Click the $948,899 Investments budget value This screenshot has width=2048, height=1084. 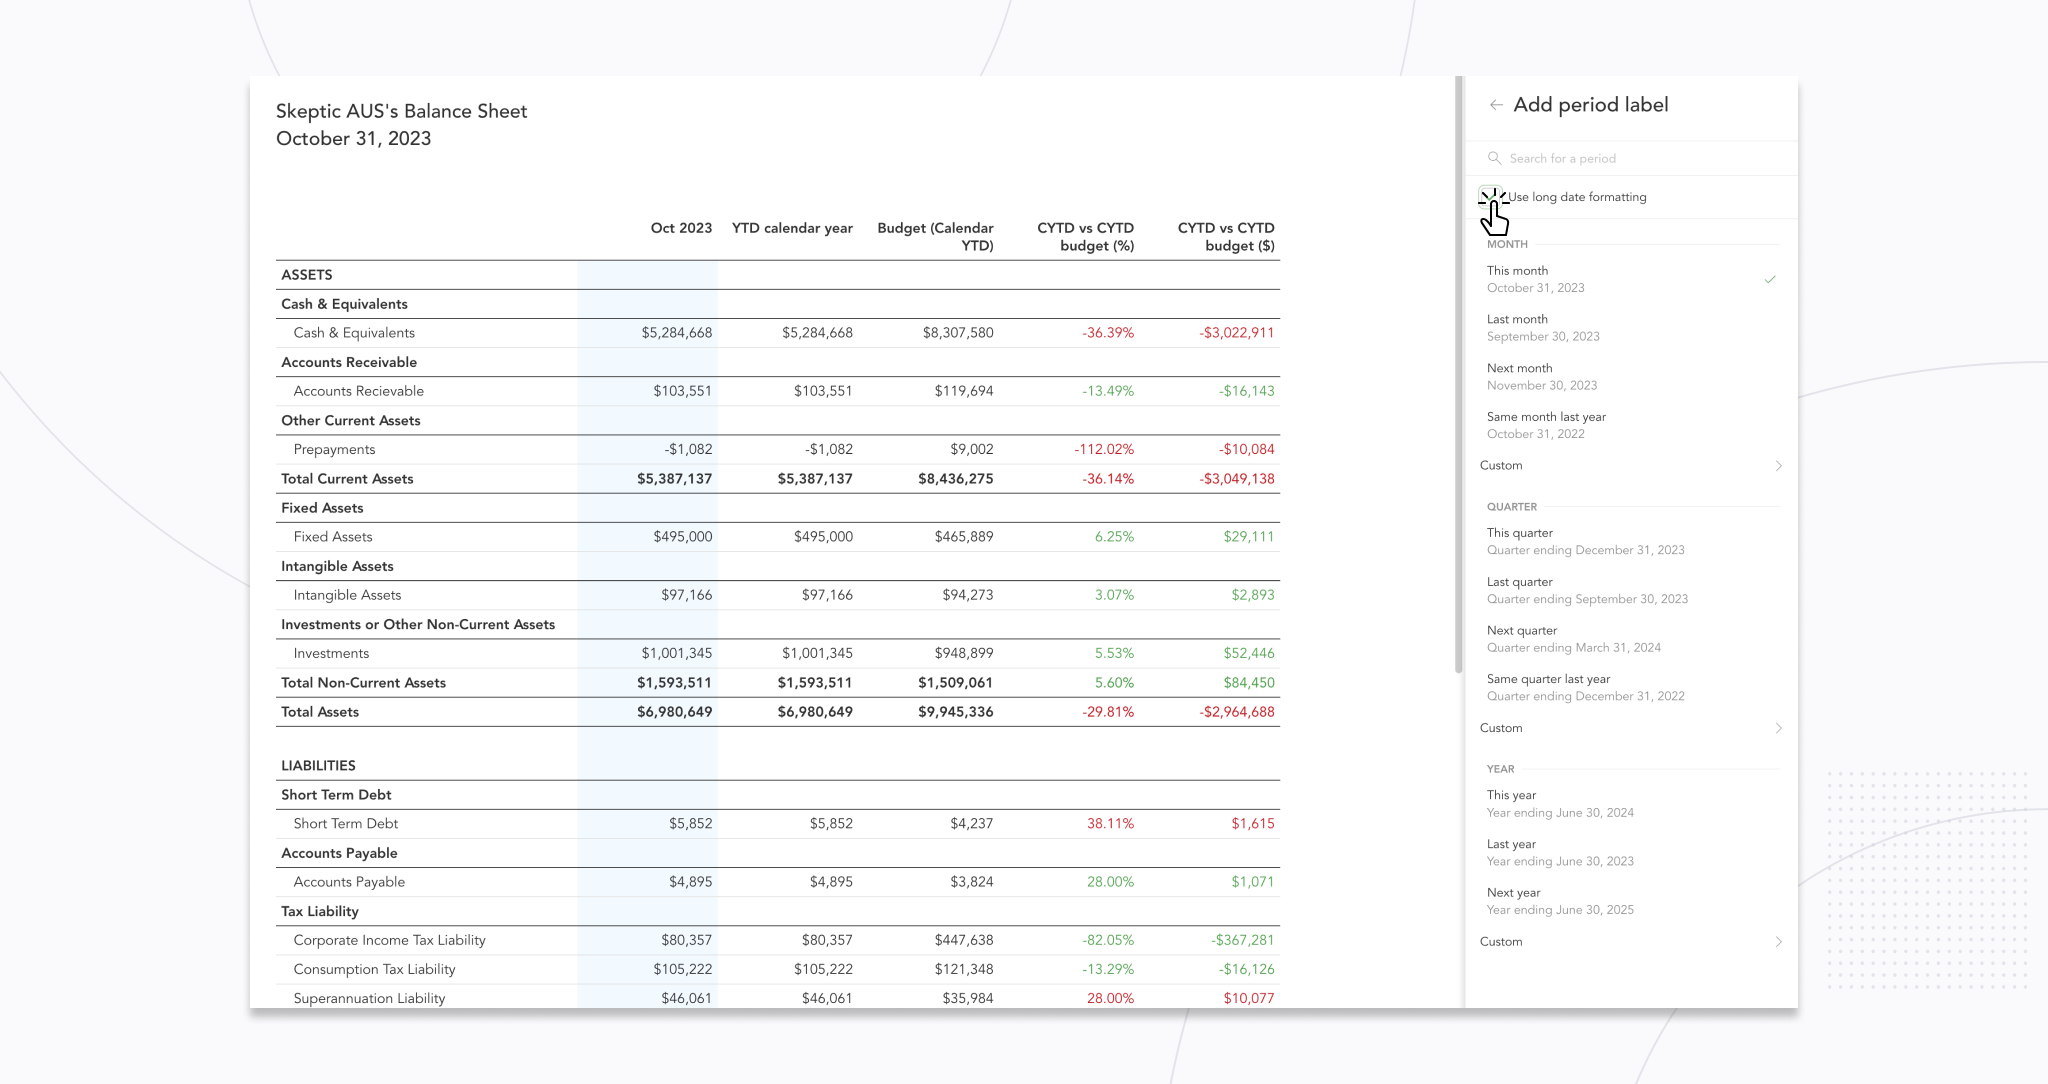tap(964, 654)
